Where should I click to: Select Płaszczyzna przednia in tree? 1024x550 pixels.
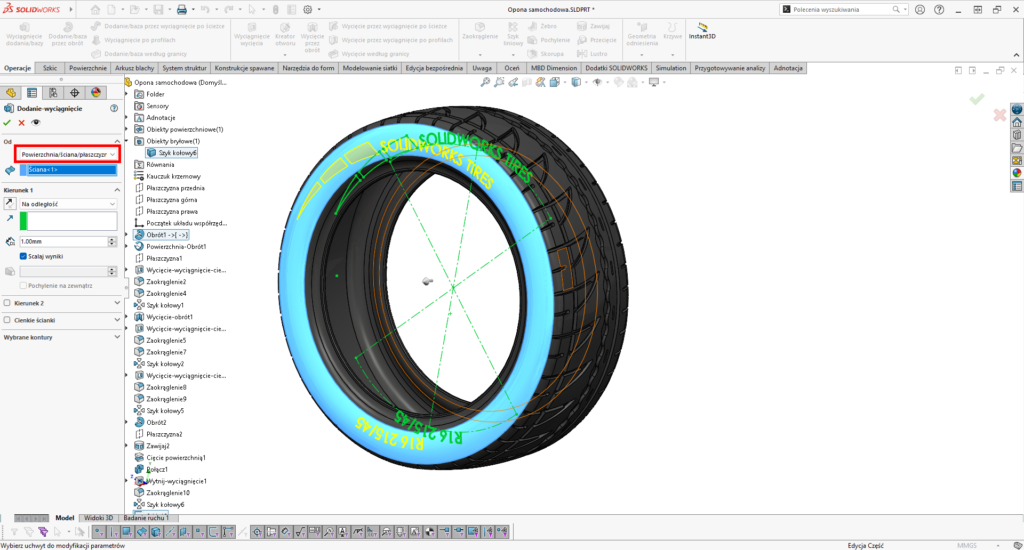click(x=170, y=188)
